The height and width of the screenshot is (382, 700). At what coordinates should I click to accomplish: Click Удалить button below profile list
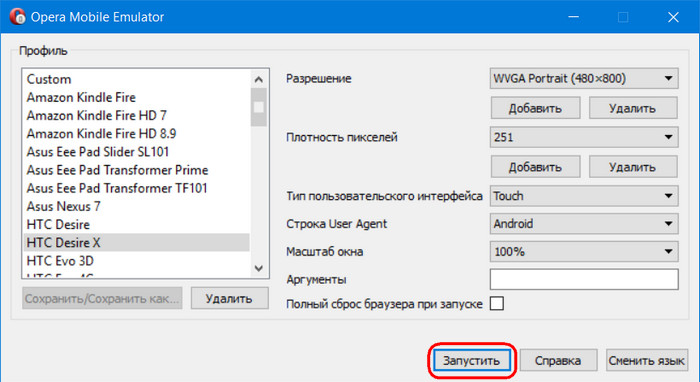[229, 298]
